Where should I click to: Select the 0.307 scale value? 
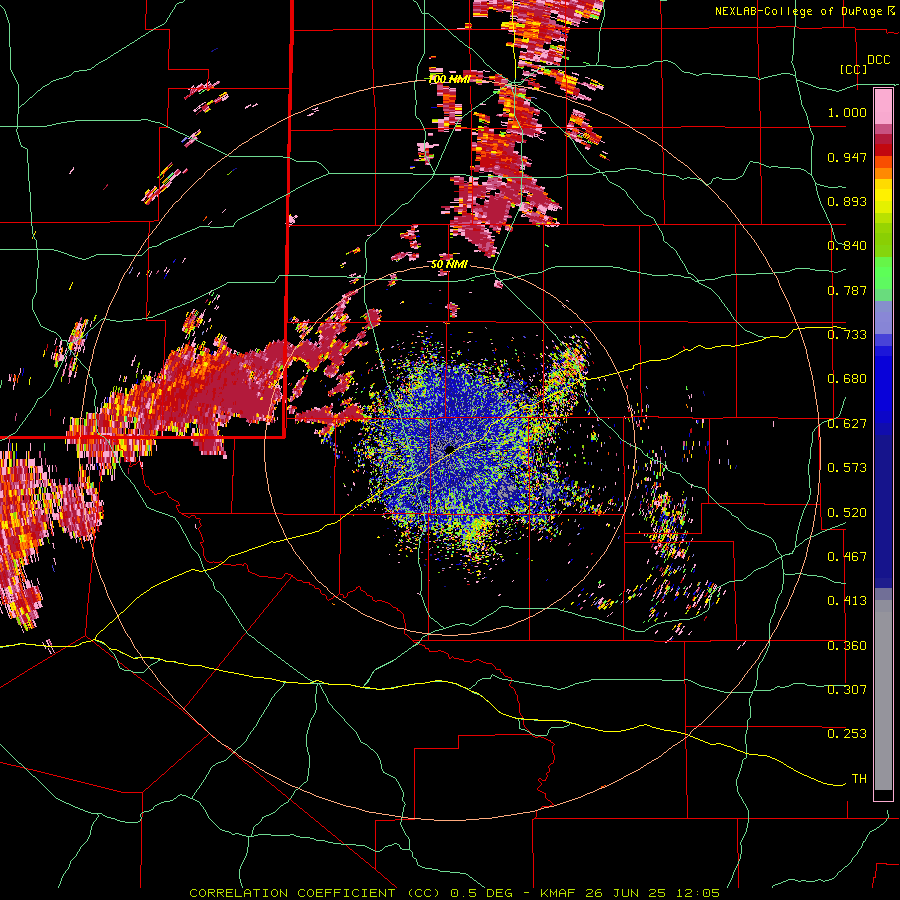(847, 690)
